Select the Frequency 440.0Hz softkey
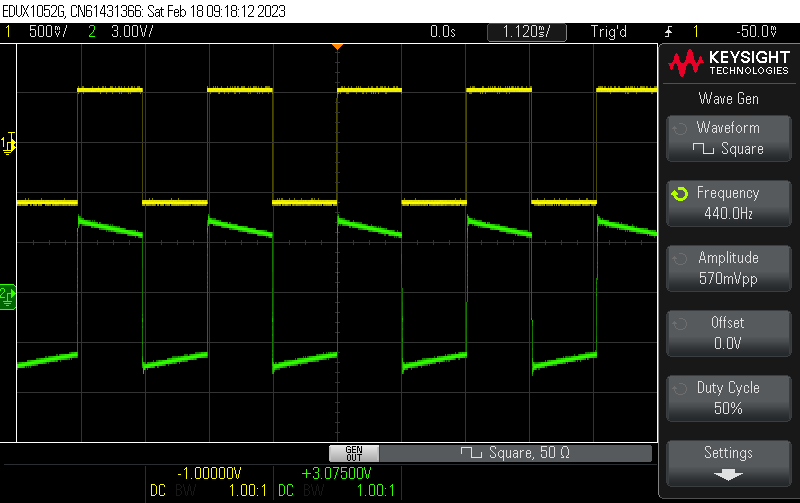Screen dimensions: 800x503 [729, 203]
